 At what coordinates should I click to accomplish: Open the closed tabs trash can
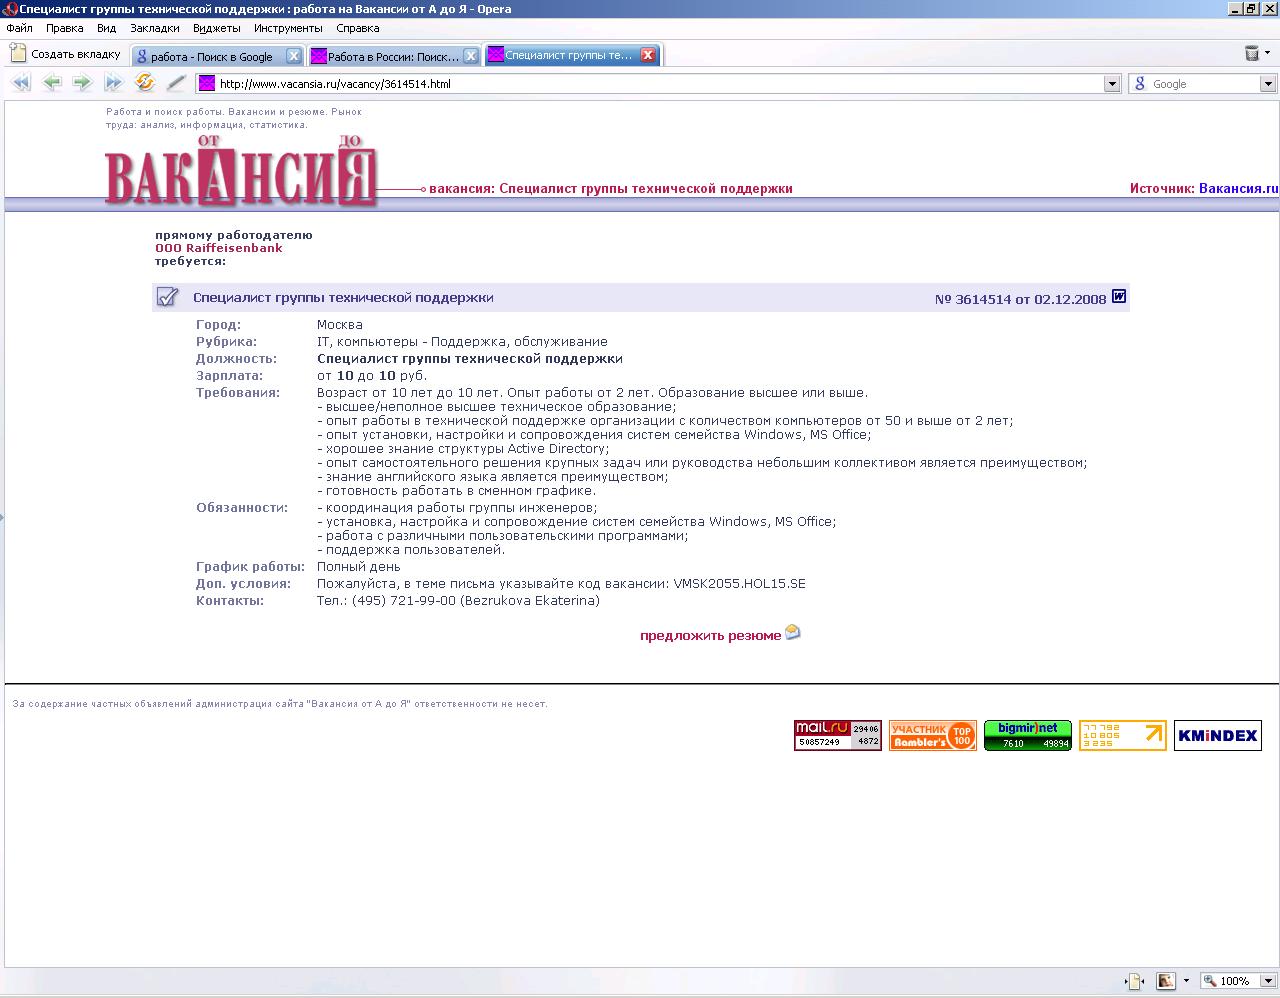coord(1252,54)
